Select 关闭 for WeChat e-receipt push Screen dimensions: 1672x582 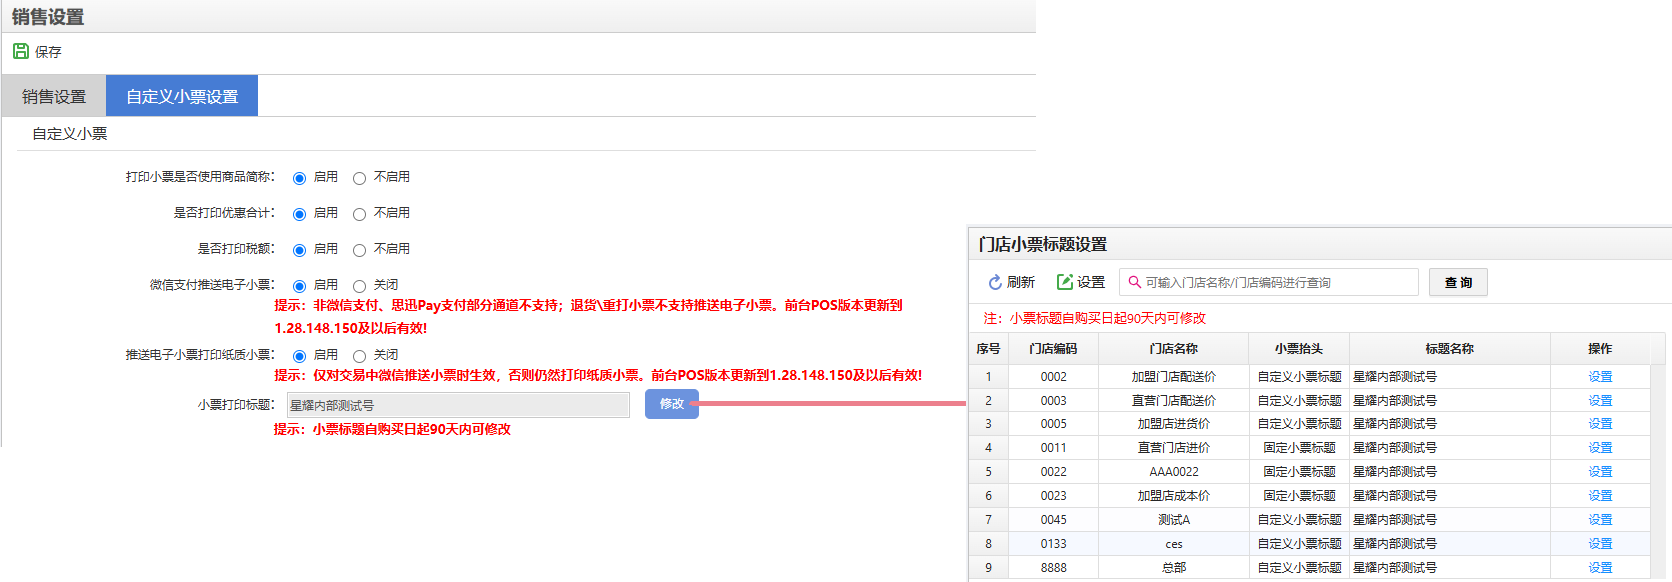(359, 286)
